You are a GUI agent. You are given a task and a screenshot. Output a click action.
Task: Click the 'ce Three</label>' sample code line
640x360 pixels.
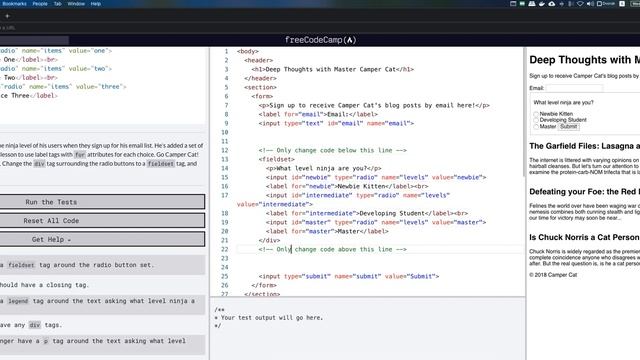tap(29, 96)
